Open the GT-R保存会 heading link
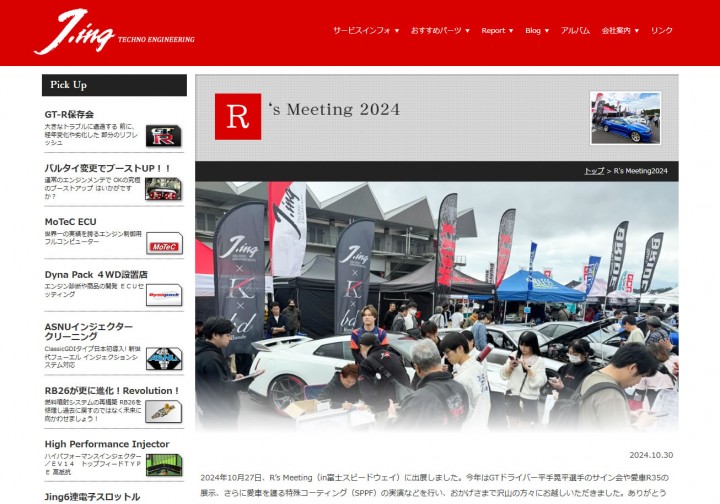The height and width of the screenshot is (504, 720). point(69,115)
